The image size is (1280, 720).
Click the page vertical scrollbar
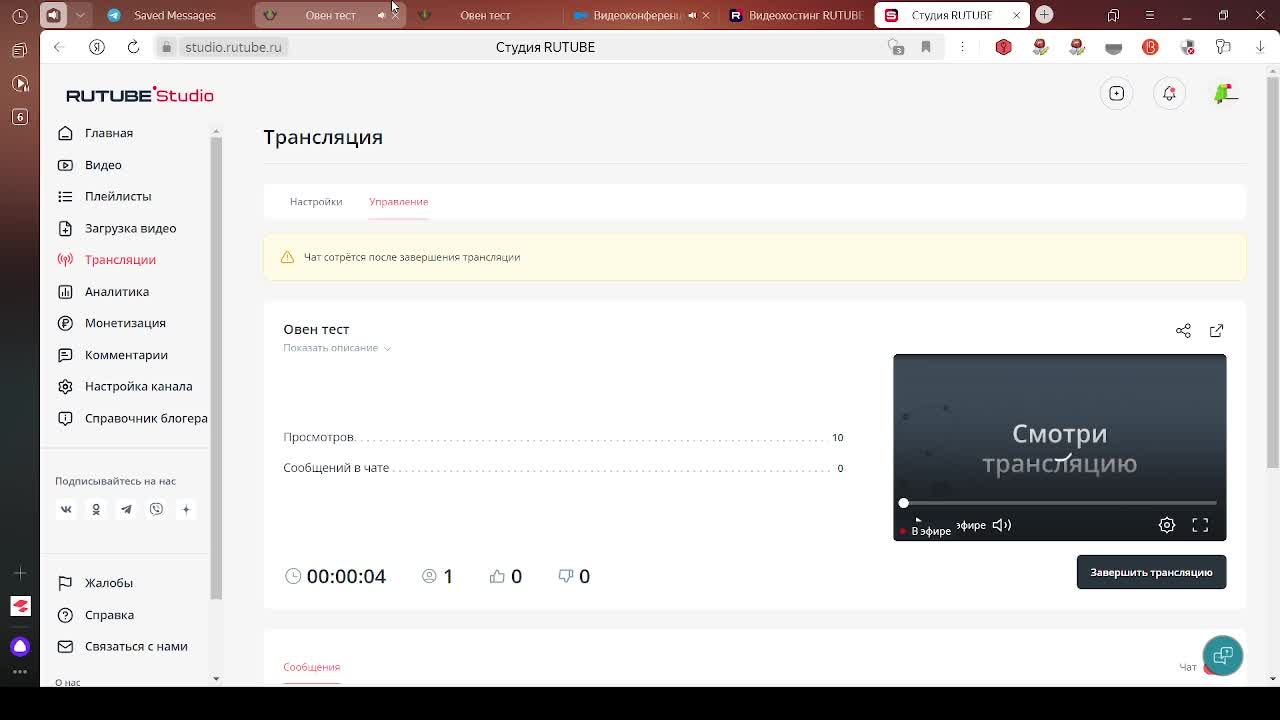1272,270
